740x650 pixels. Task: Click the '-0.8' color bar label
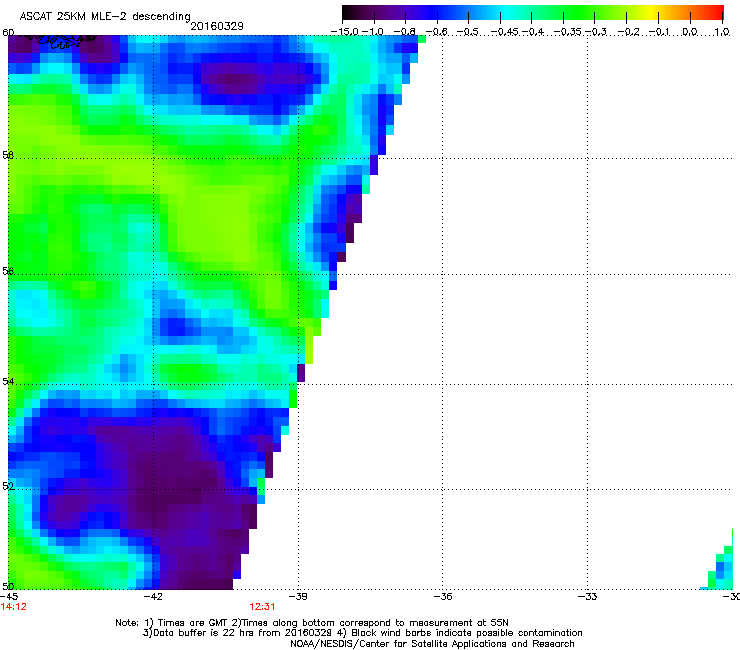(x=404, y=32)
